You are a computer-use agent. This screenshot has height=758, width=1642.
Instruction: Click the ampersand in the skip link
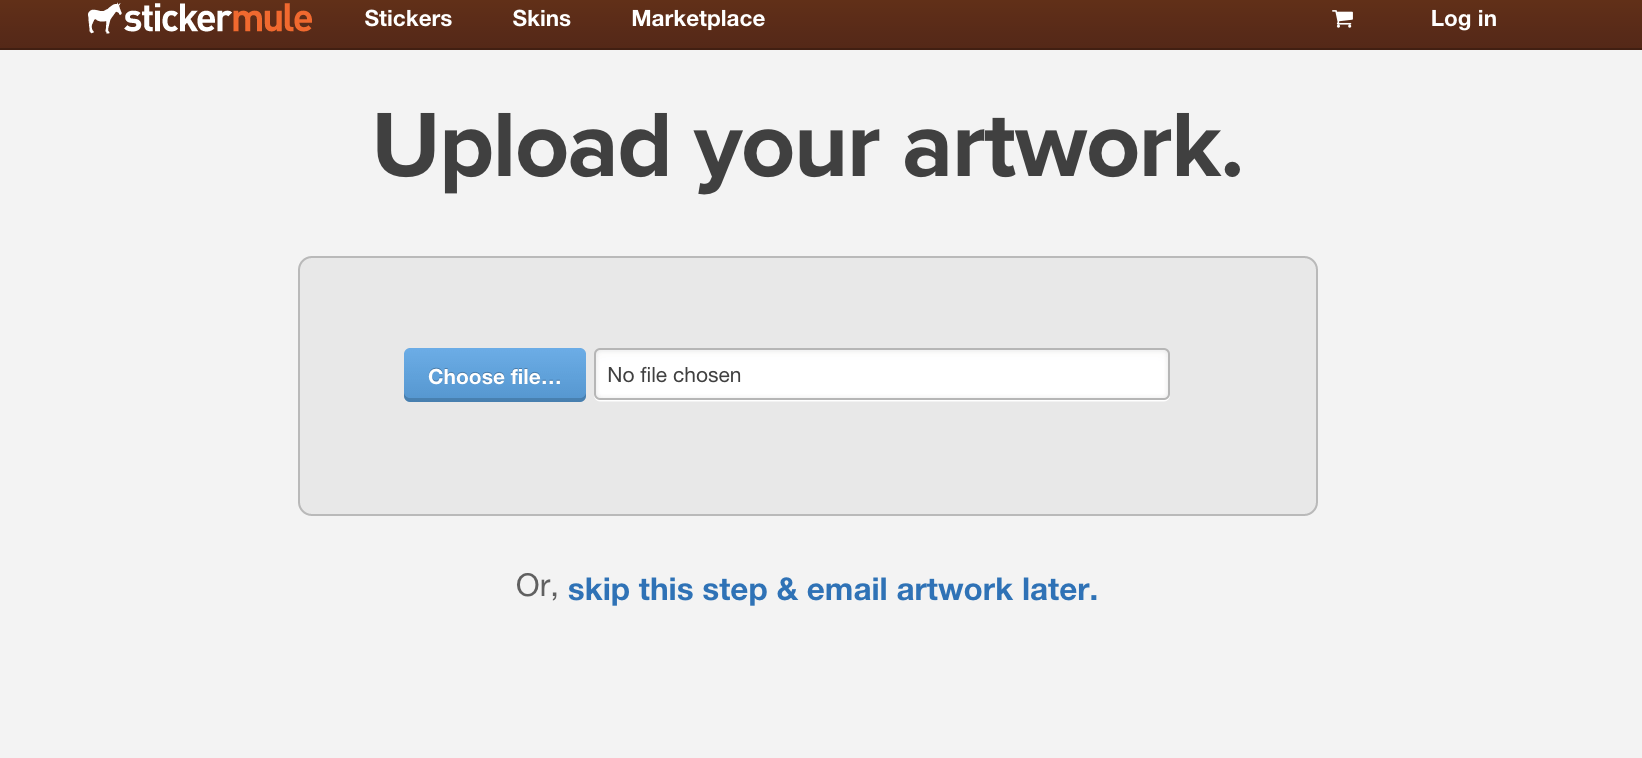coord(787,590)
